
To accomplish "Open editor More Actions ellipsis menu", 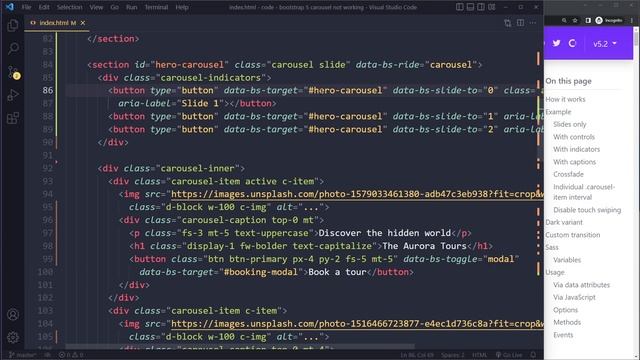I will point(533,23).
